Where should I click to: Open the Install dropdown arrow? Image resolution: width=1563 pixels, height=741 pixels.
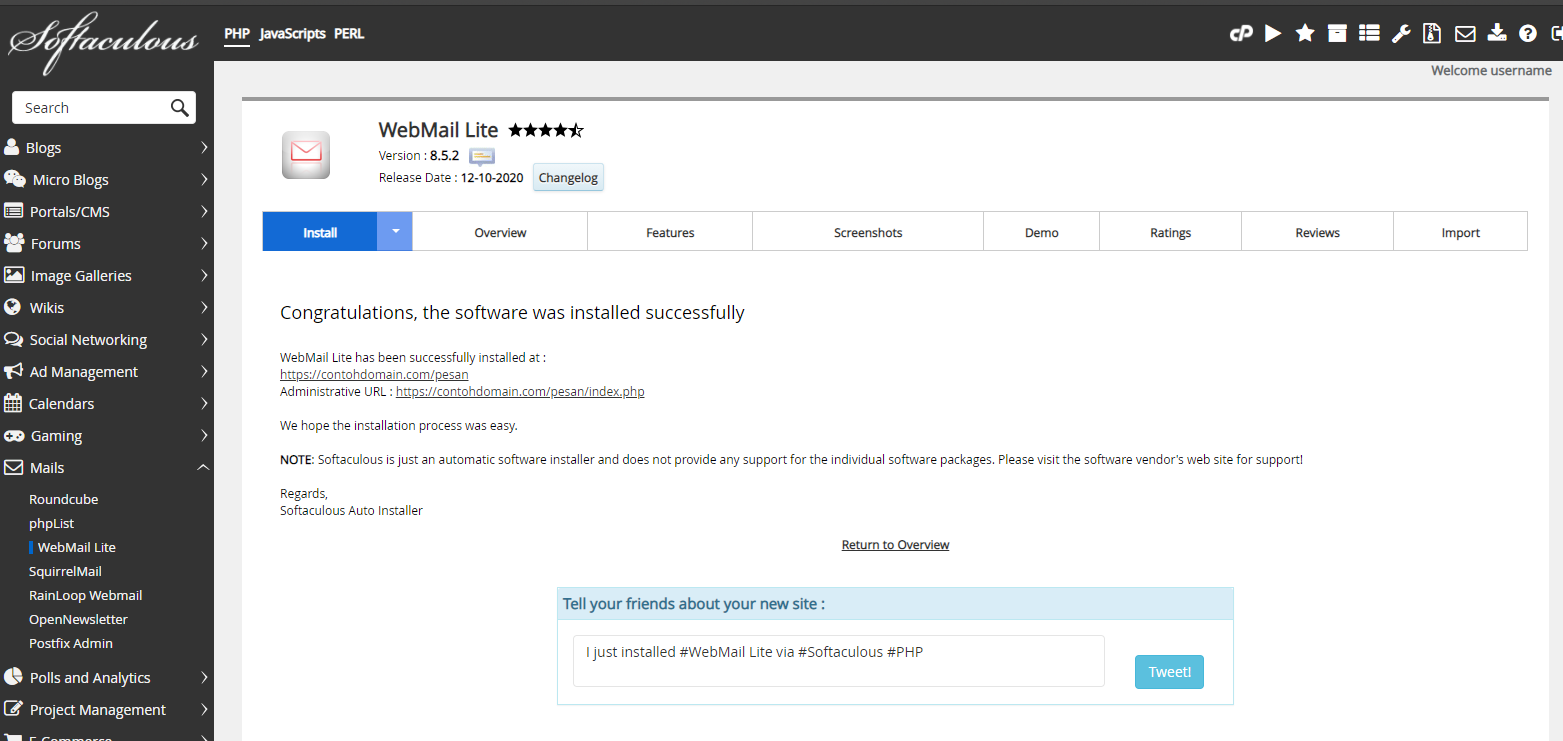394,231
